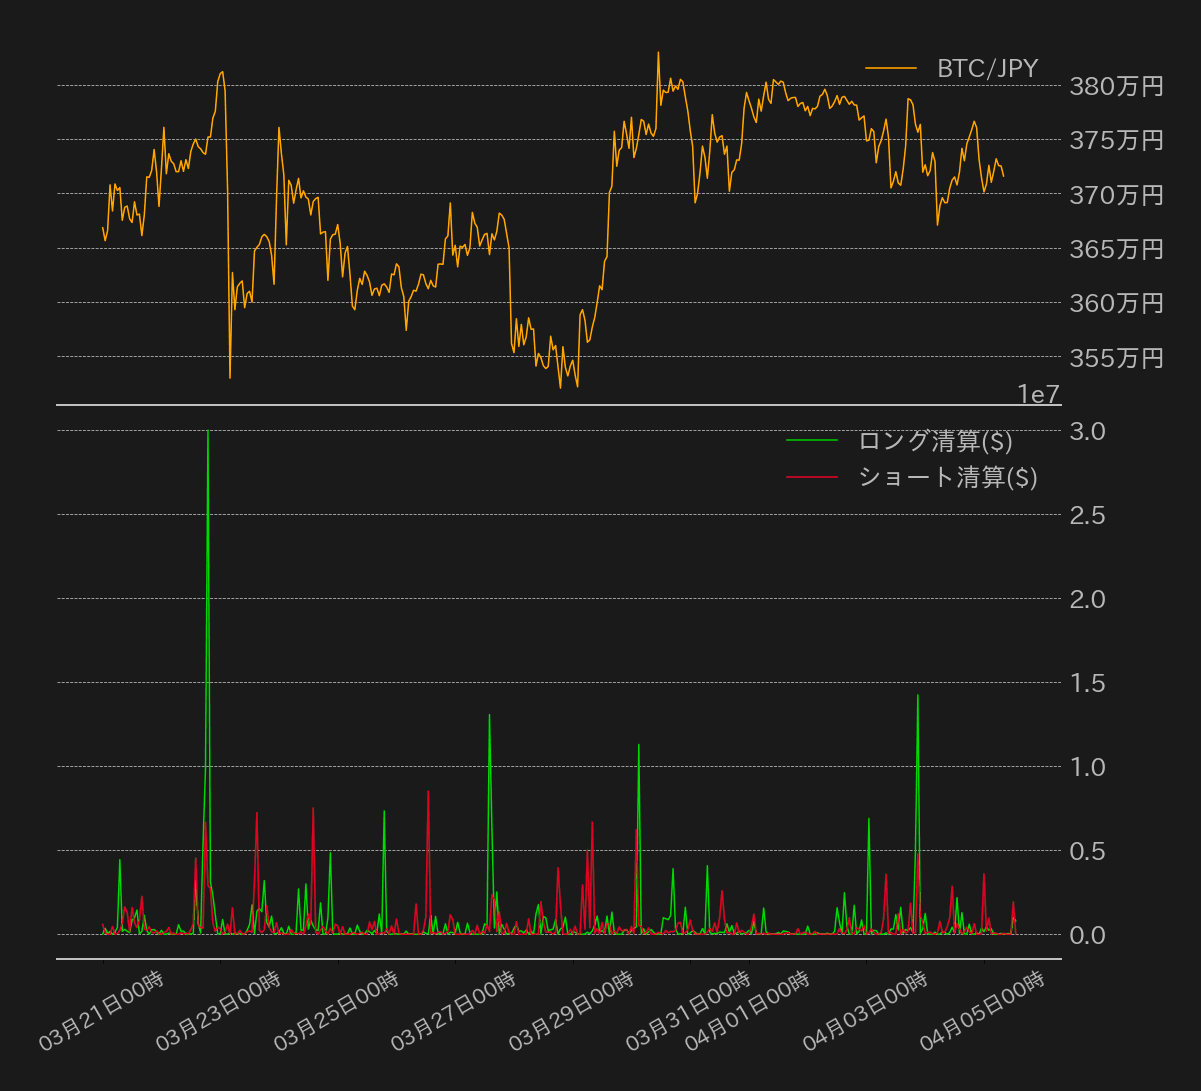The width and height of the screenshot is (1201, 1091).
Task: Select the 03月27日00時 date label
Action: coord(454,1010)
